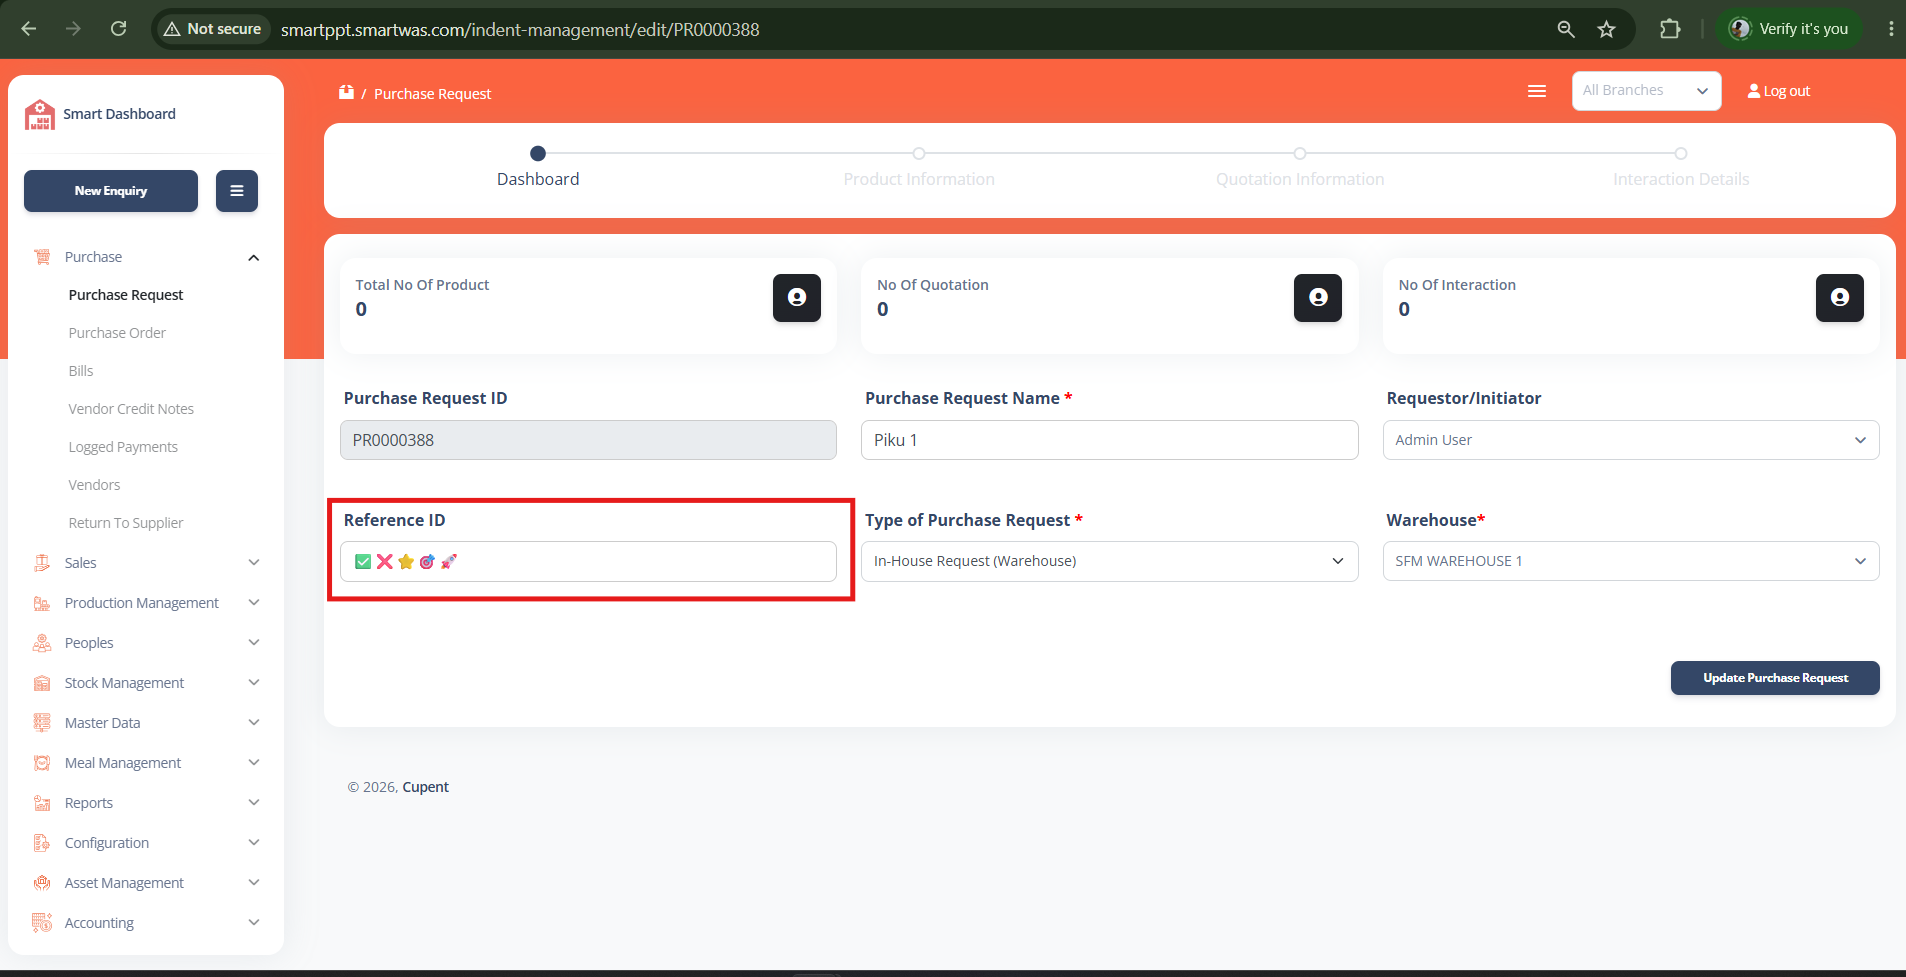
Task: Click the Sales sidebar icon
Action: [42, 563]
